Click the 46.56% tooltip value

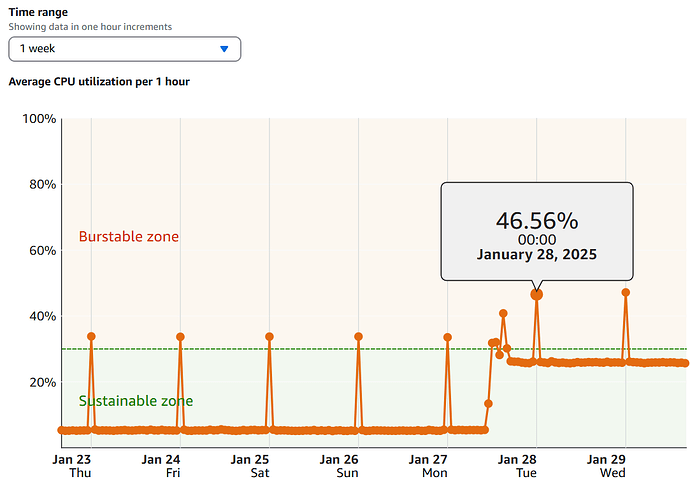point(537,220)
